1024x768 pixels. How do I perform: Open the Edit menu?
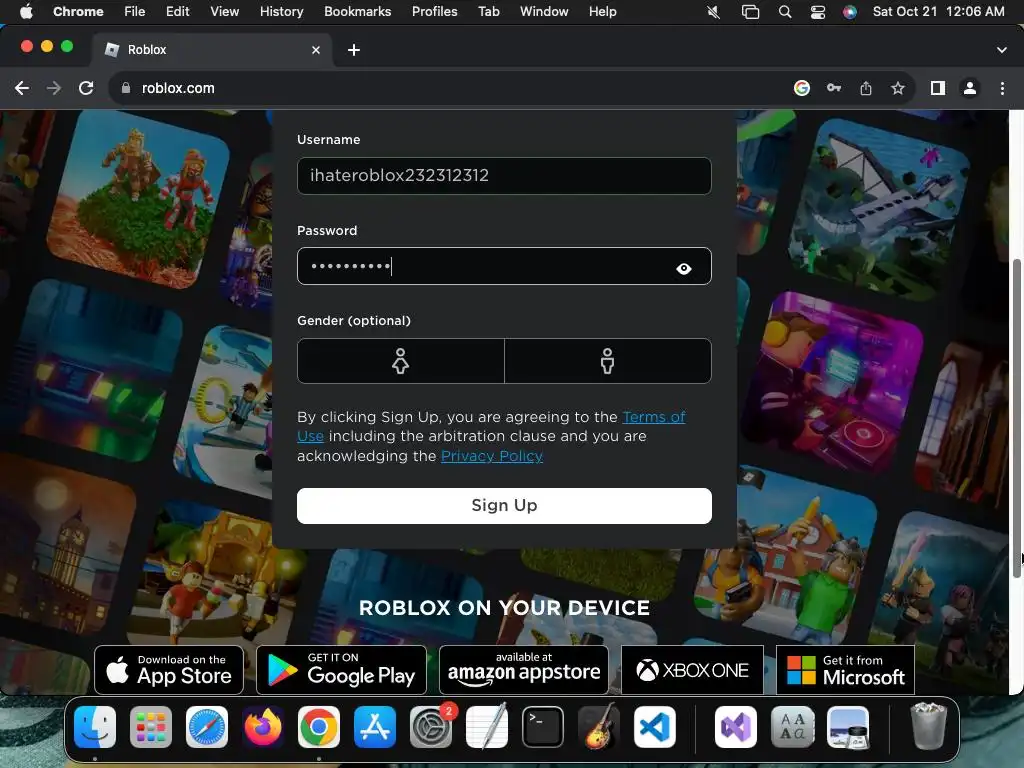(177, 12)
